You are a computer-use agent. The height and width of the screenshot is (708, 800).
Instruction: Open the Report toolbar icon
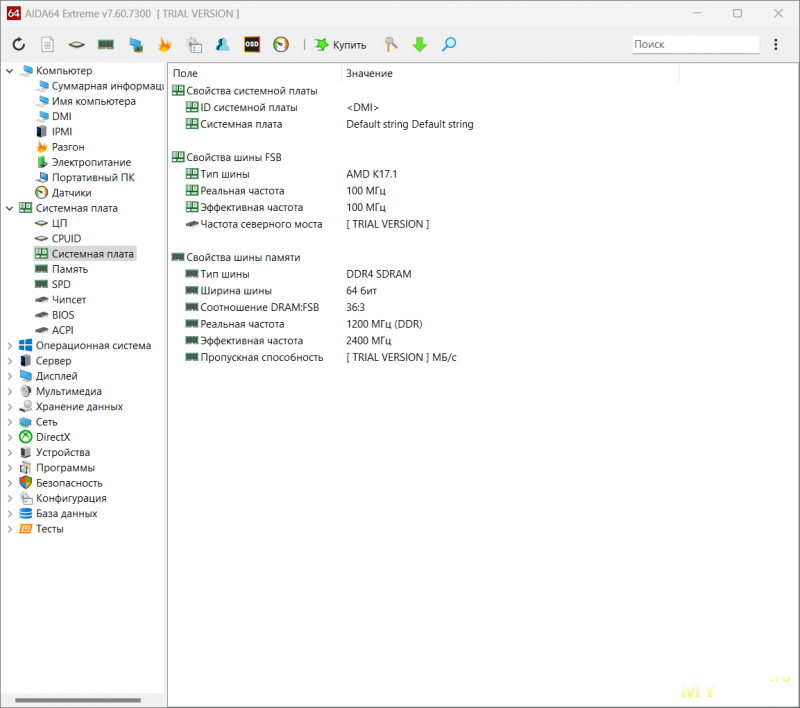pyautogui.click(x=47, y=44)
